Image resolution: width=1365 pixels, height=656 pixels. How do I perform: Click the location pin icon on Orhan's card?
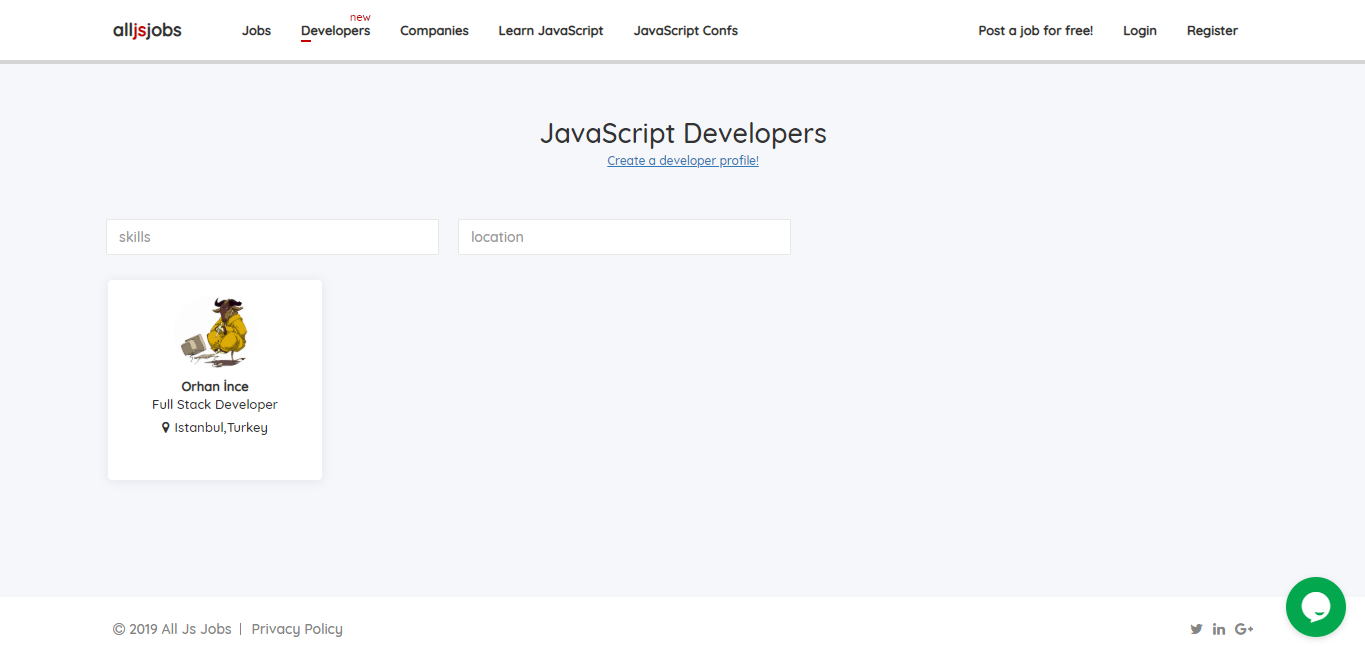(x=166, y=427)
